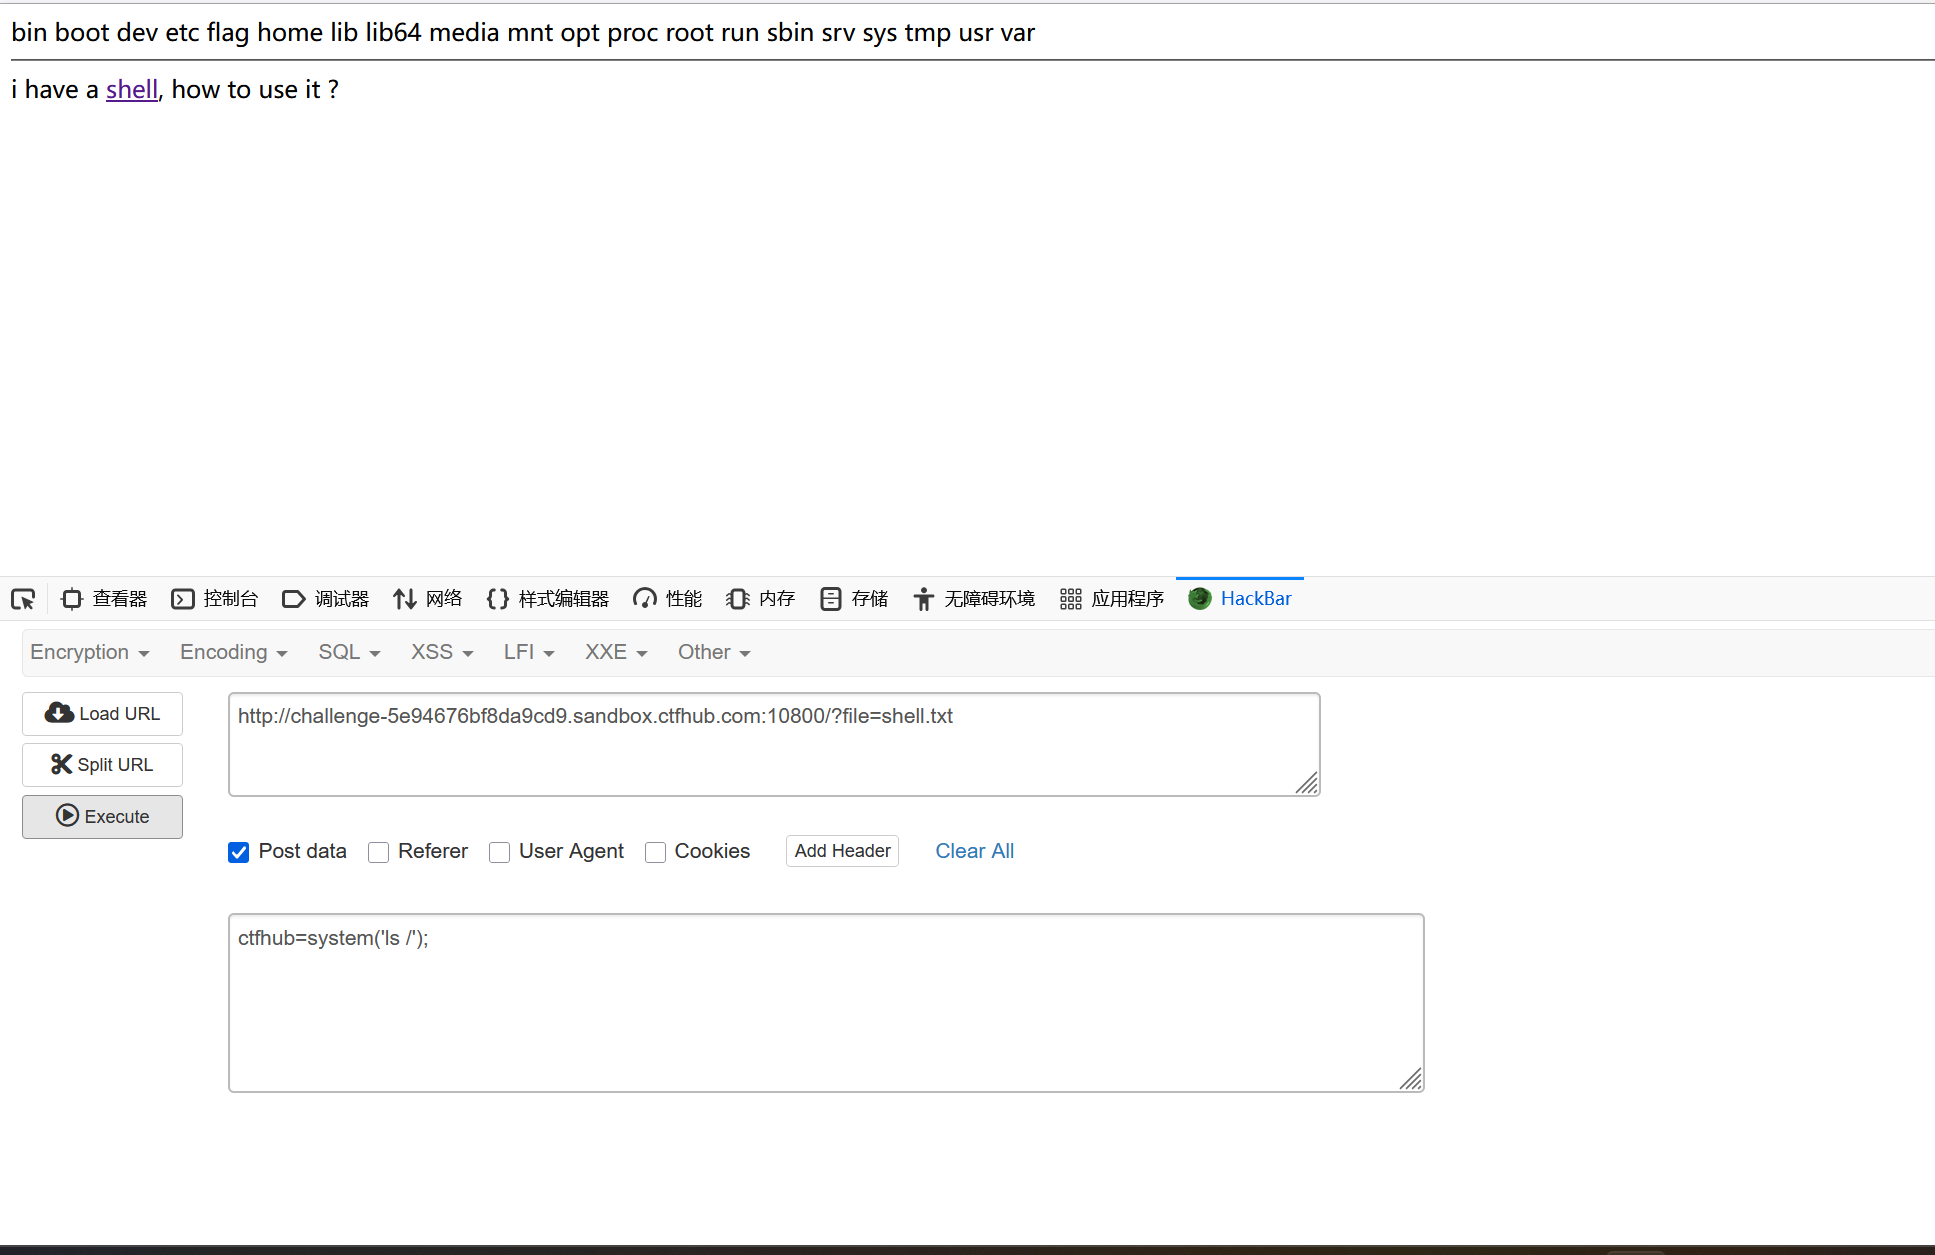Uncheck the Post data checkbox
This screenshot has width=1935, height=1255.
pos(238,852)
